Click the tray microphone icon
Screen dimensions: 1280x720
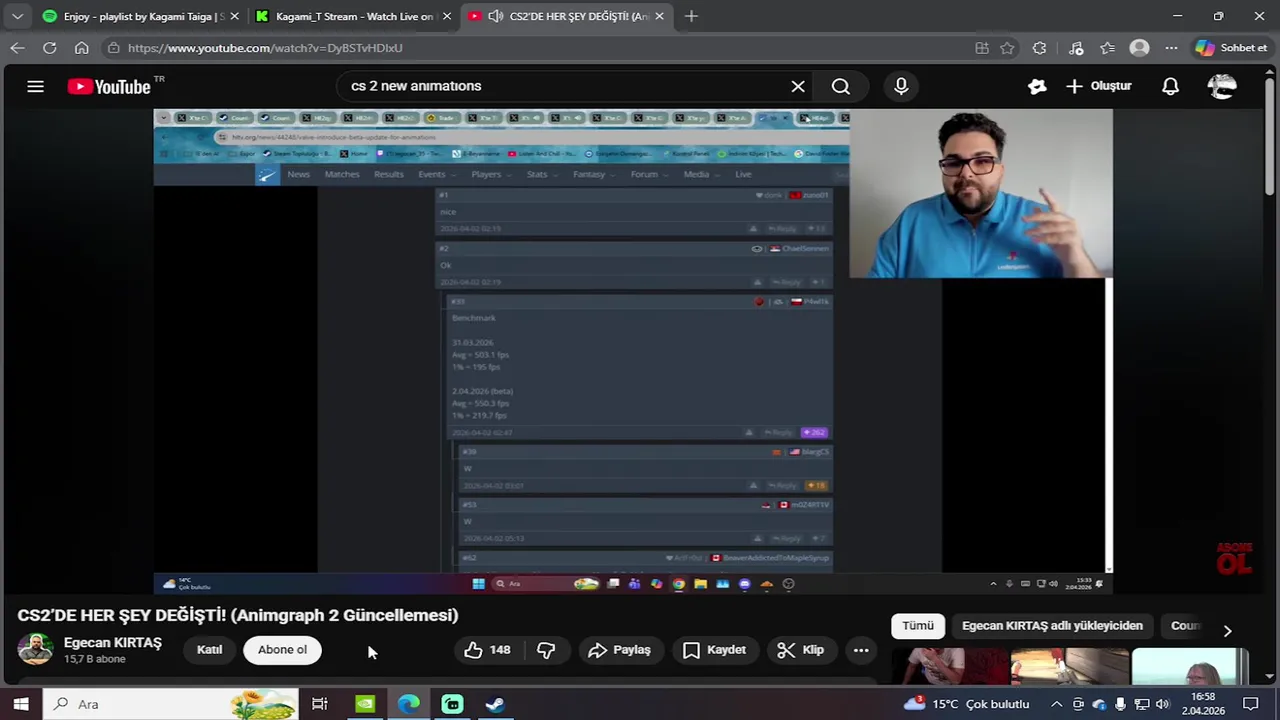coord(1120,704)
